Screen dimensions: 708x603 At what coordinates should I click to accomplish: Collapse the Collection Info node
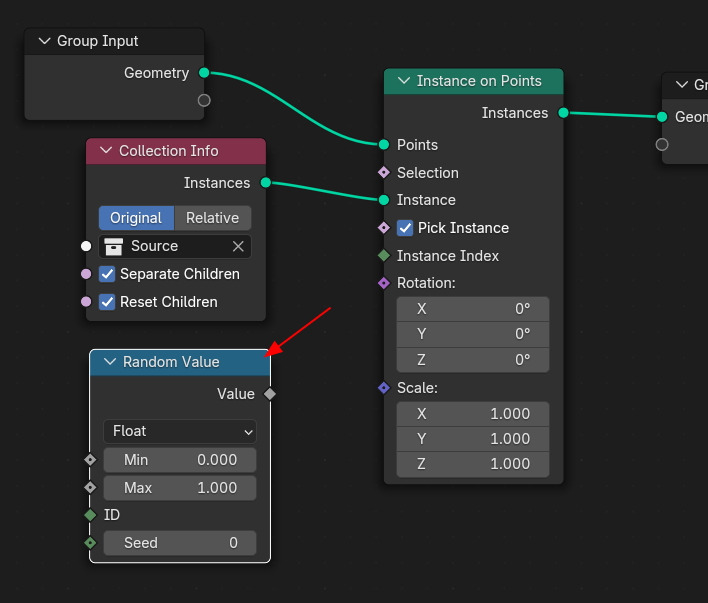point(106,150)
